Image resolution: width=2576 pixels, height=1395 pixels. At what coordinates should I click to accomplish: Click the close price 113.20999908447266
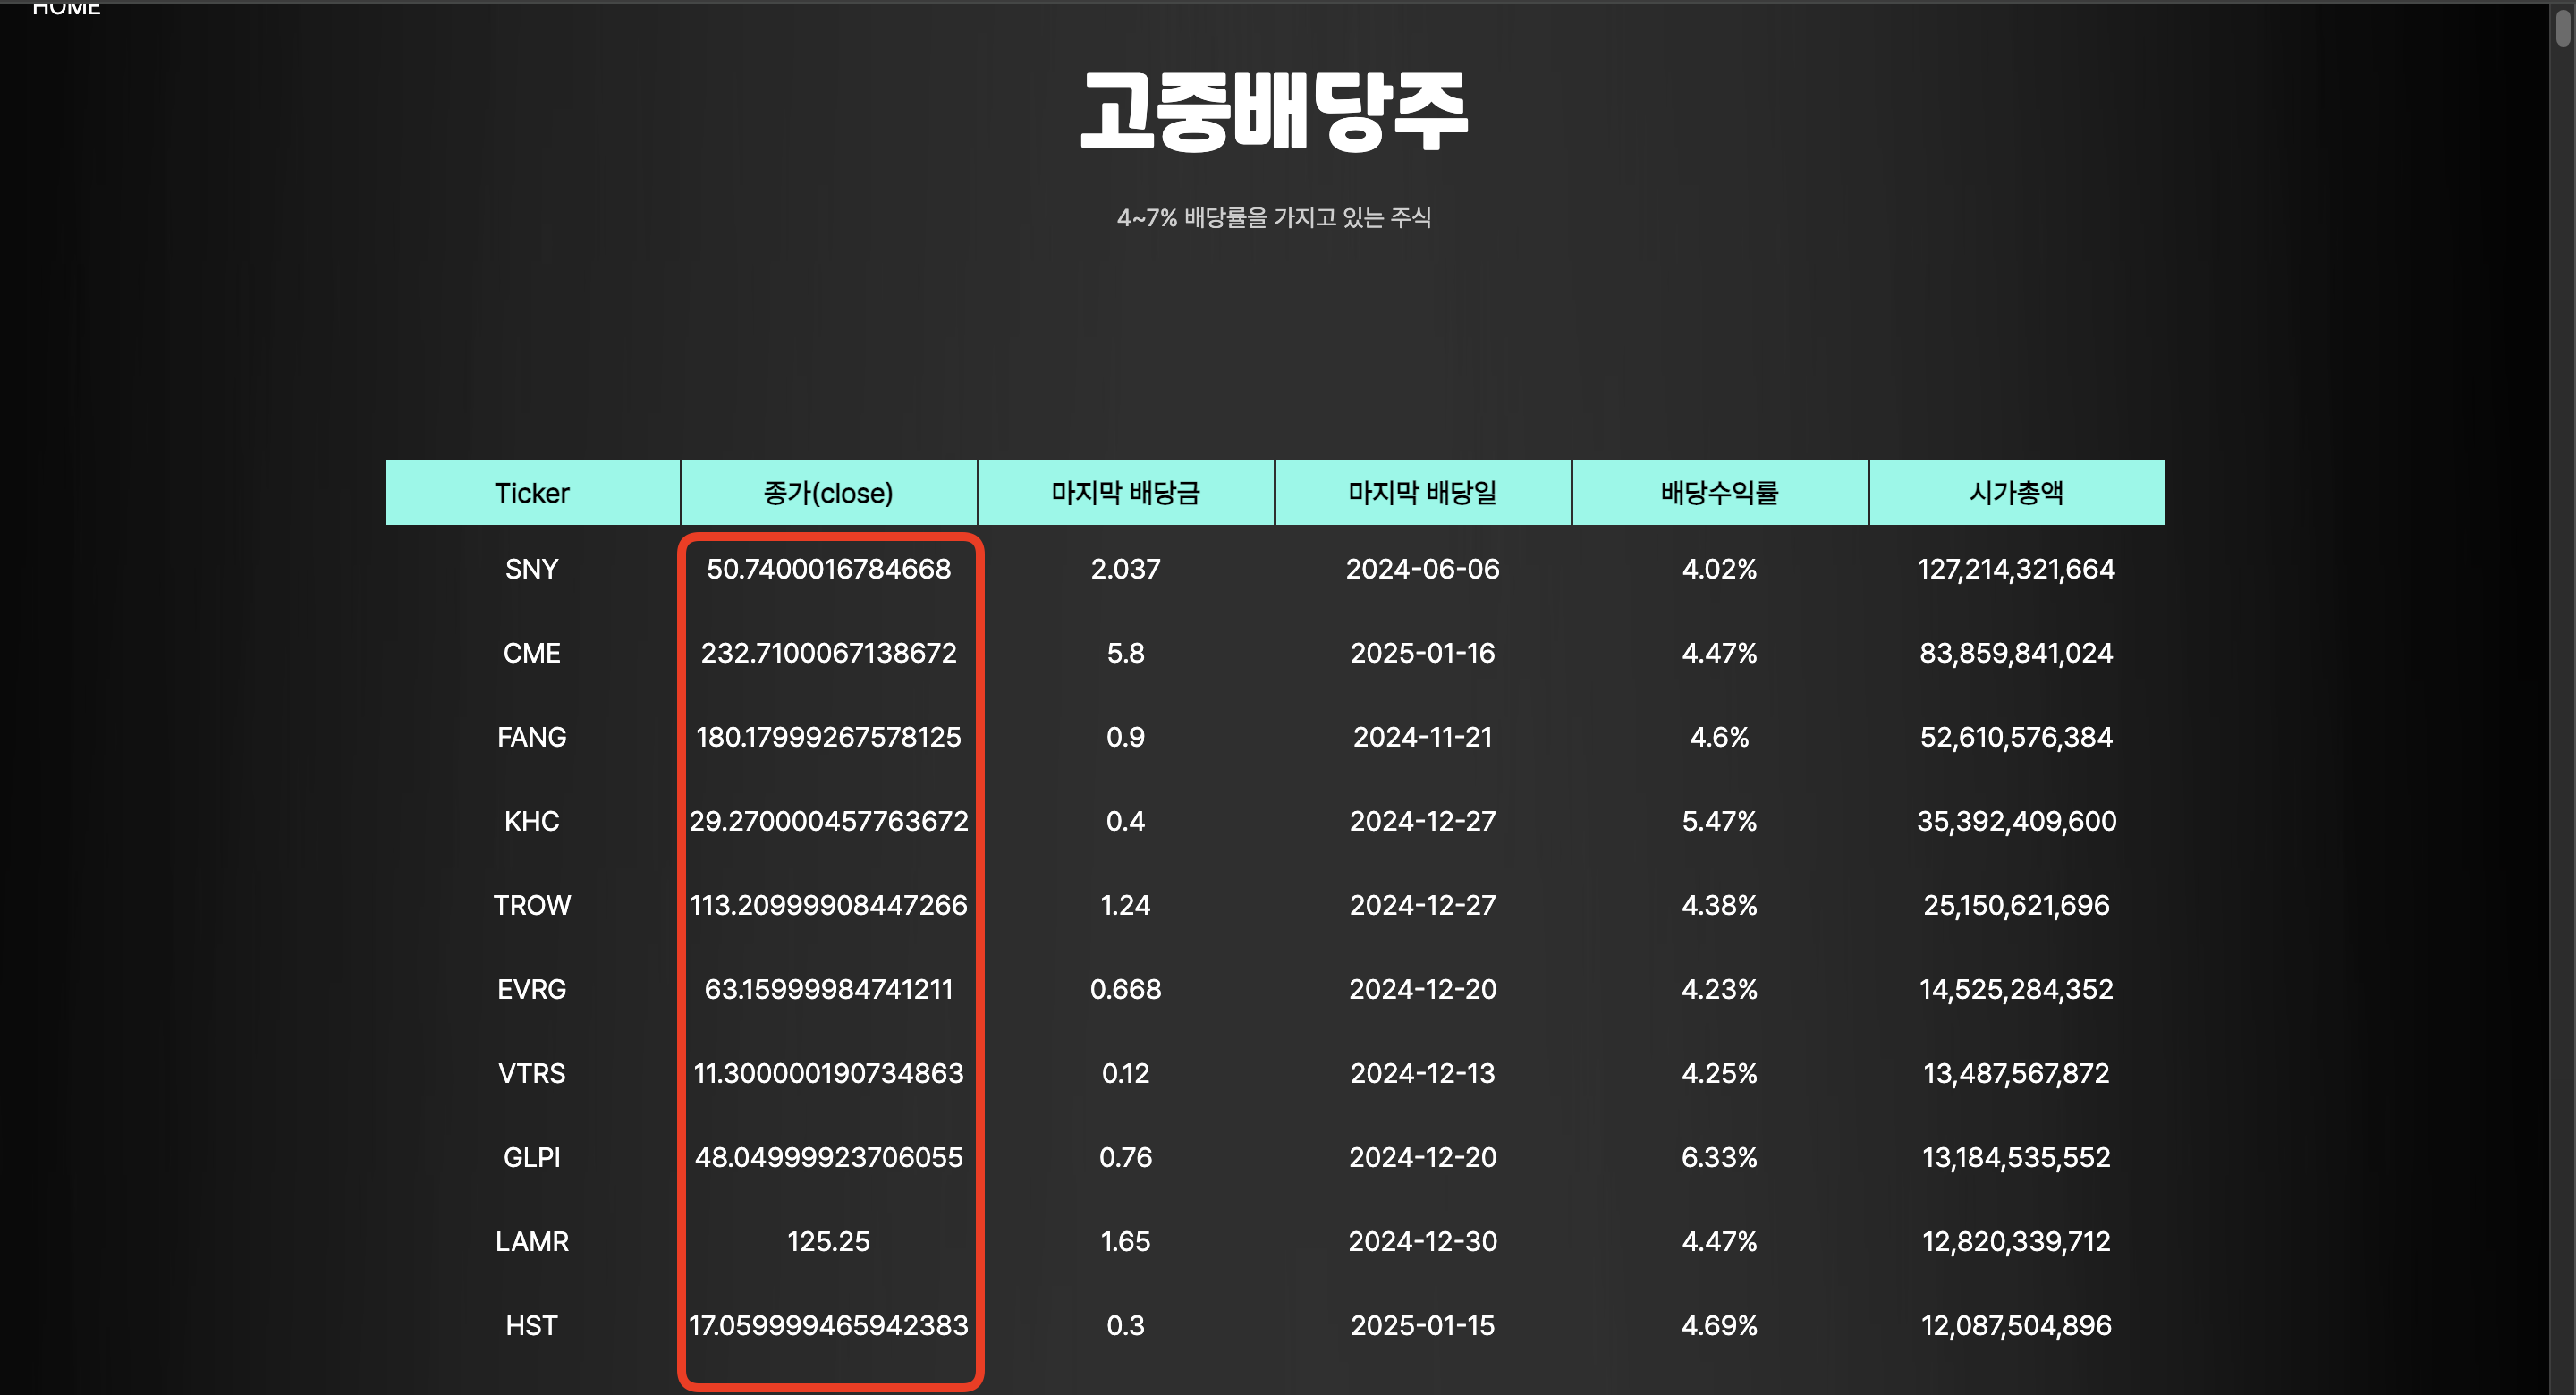(829, 905)
